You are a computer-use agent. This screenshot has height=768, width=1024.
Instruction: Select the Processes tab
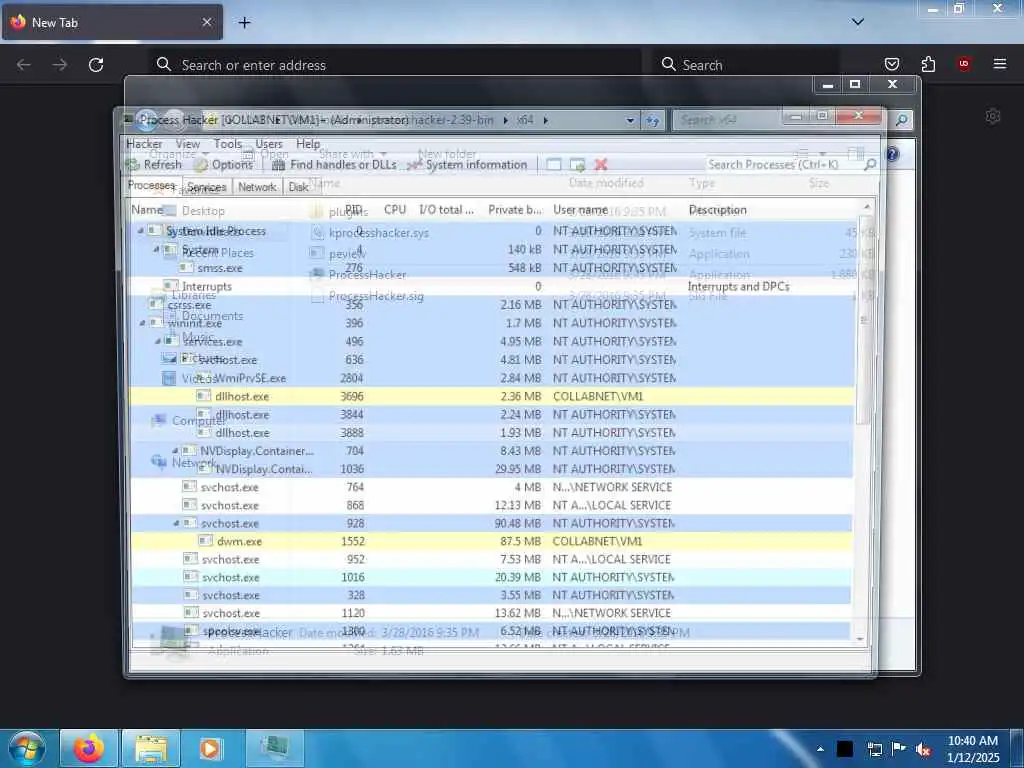pyautogui.click(x=152, y=185)
